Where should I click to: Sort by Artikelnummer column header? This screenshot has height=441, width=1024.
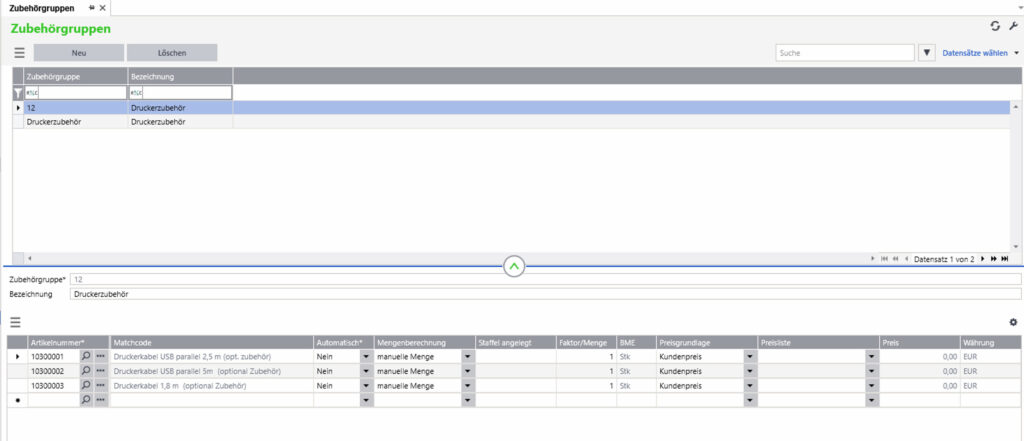point(69,342)
